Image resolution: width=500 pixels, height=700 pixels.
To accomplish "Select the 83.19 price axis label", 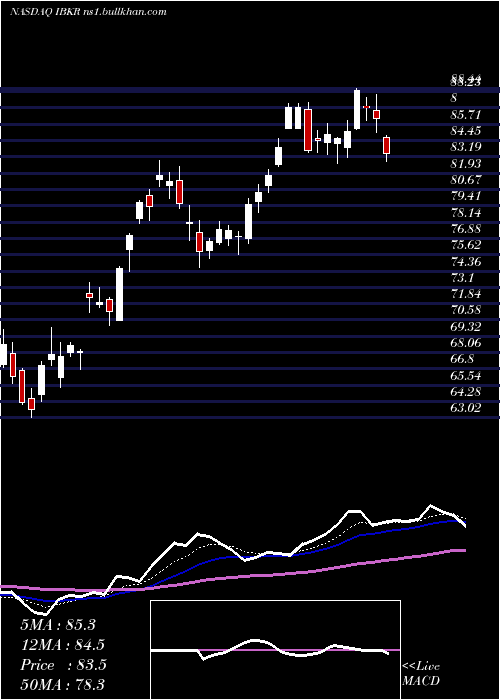I will (466, 147).
